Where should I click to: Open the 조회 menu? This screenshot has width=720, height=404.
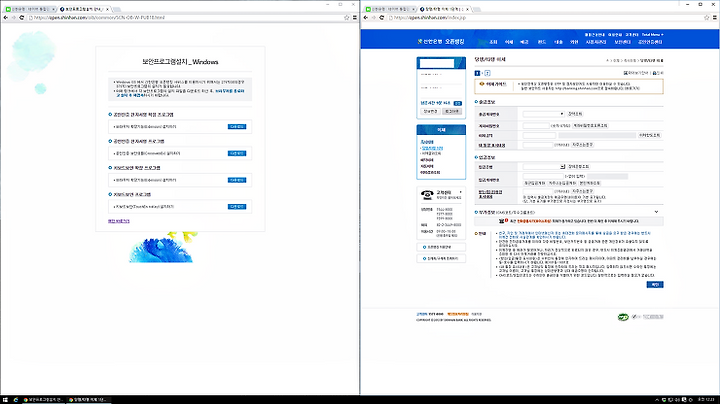coord(494,42)
